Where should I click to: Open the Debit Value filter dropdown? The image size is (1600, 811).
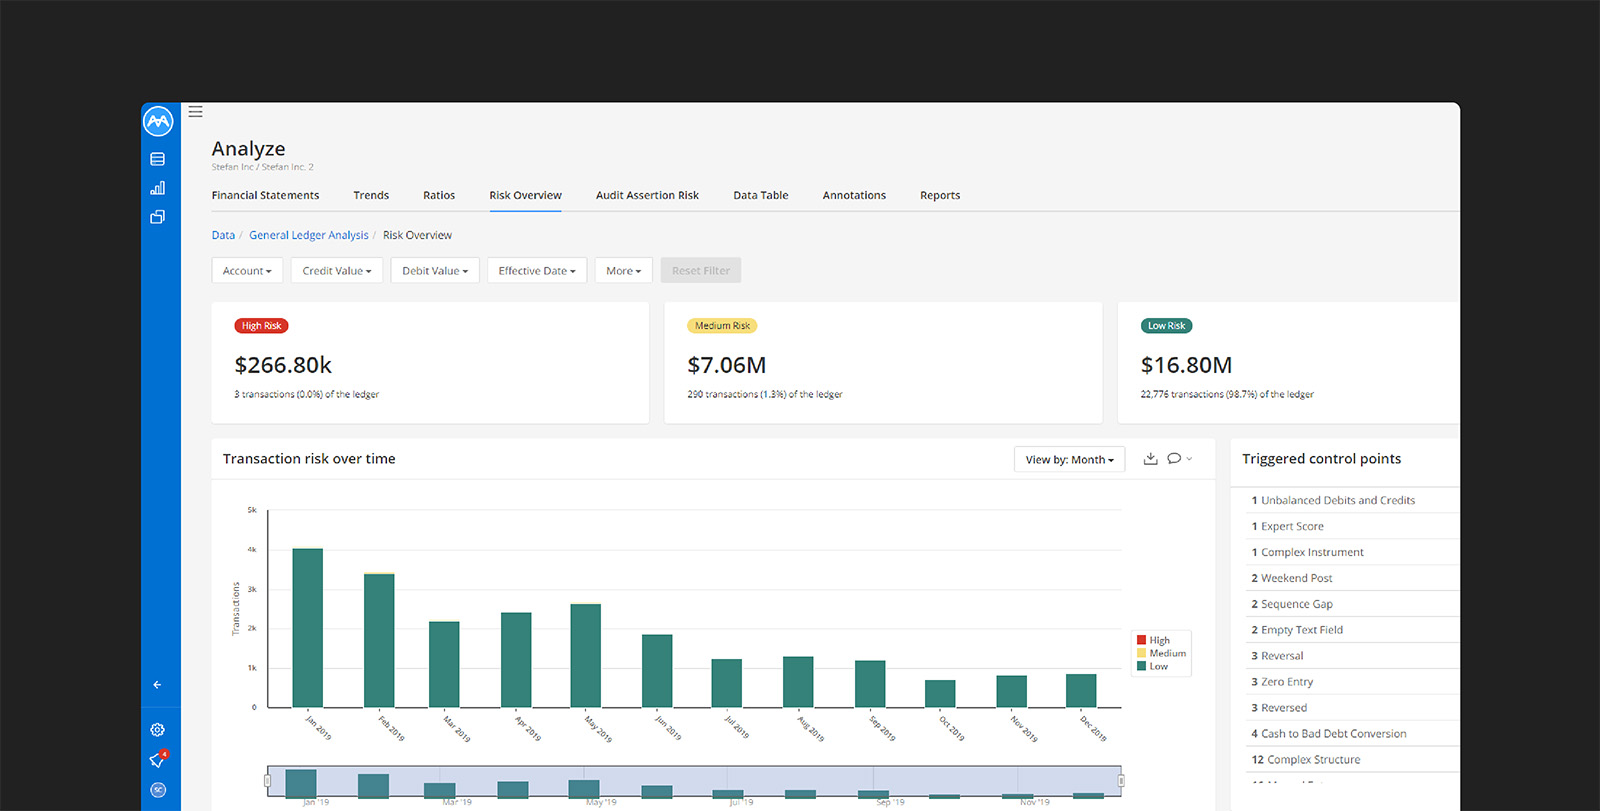pos(435,271)
